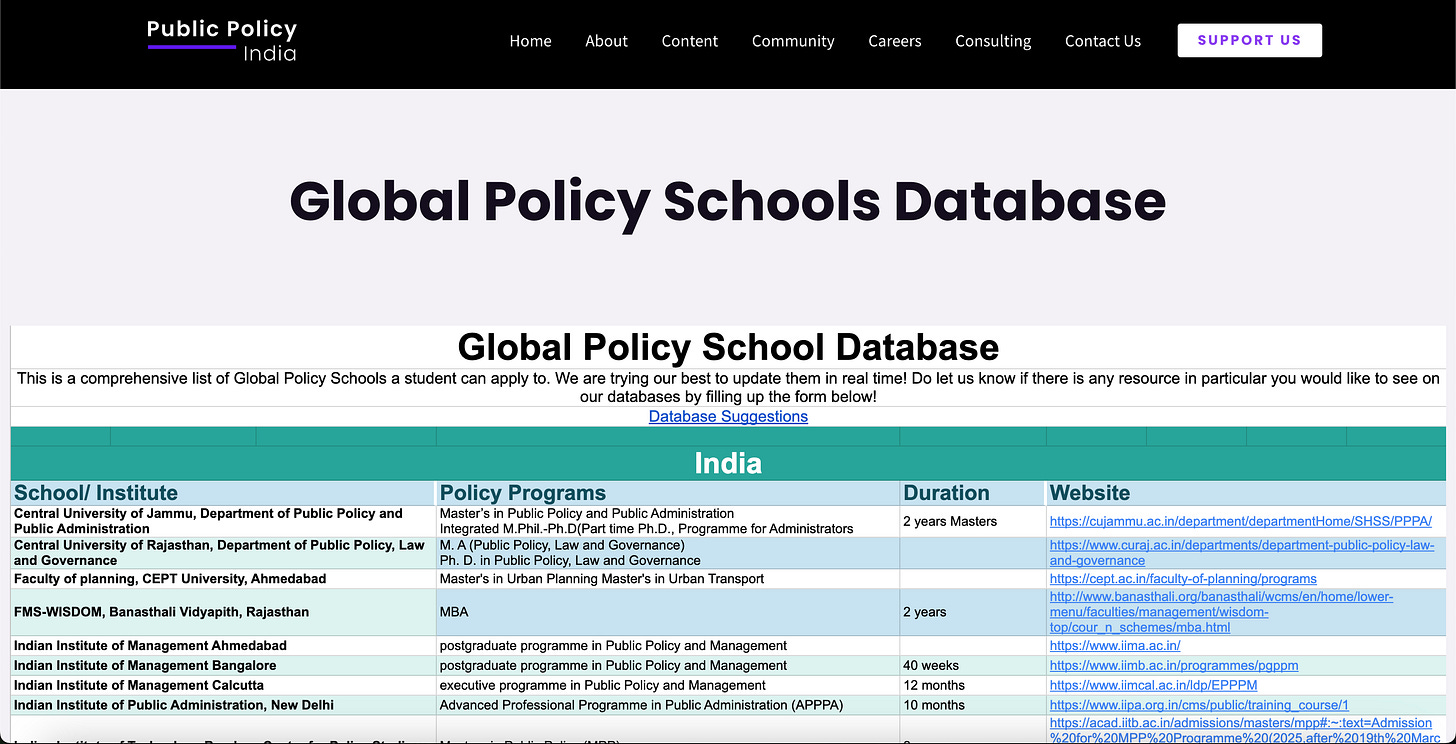Image resolution: width=1456 pixels, height=744 pixels.
Task: Click the Global Policy School Database sheet title
Action: pyautogui.click(x=728, y=347)
